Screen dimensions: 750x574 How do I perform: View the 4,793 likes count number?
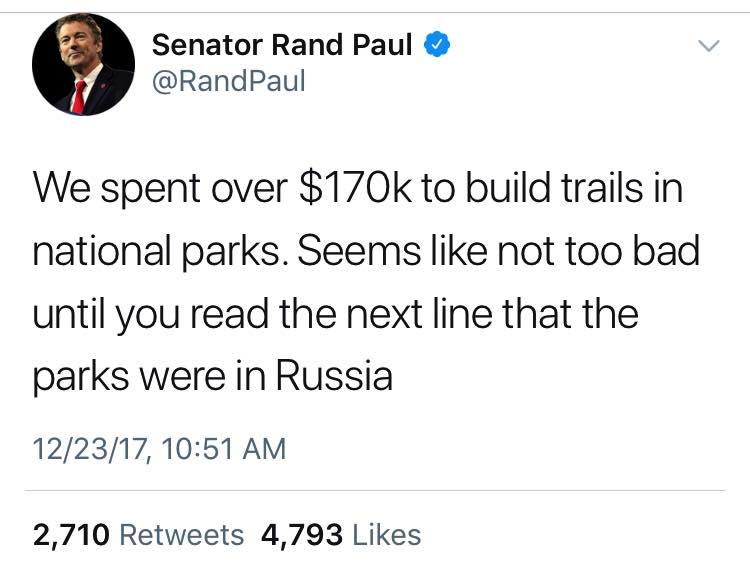tap(302, 535)
